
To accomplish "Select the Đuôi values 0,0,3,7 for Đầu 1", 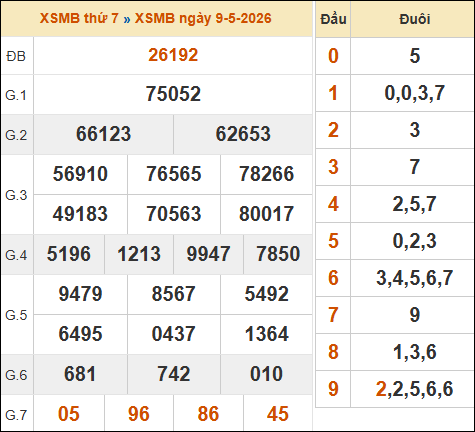I will 414,93.
